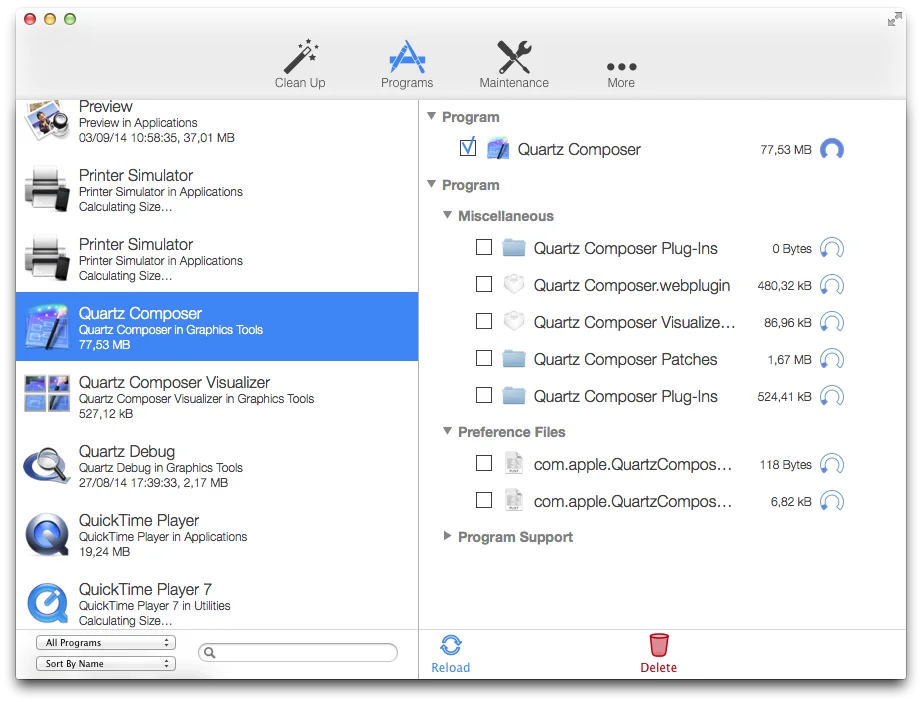Click inside the program search field
The width and height of the screenshot is (922, 703).
coord(298,652)
